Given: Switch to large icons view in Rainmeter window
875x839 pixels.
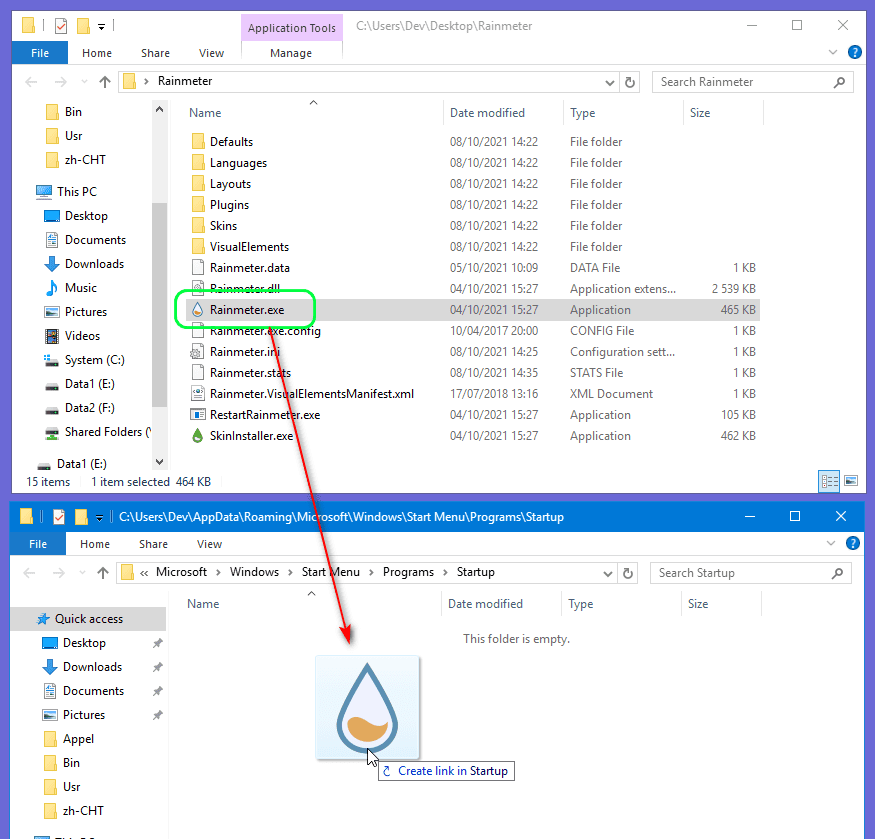Looking at the screenshot, I should [x=851, y=481].
